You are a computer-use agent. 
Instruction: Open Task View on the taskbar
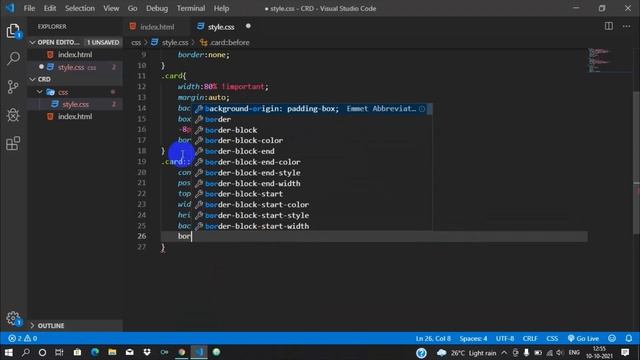click(59, 352)
